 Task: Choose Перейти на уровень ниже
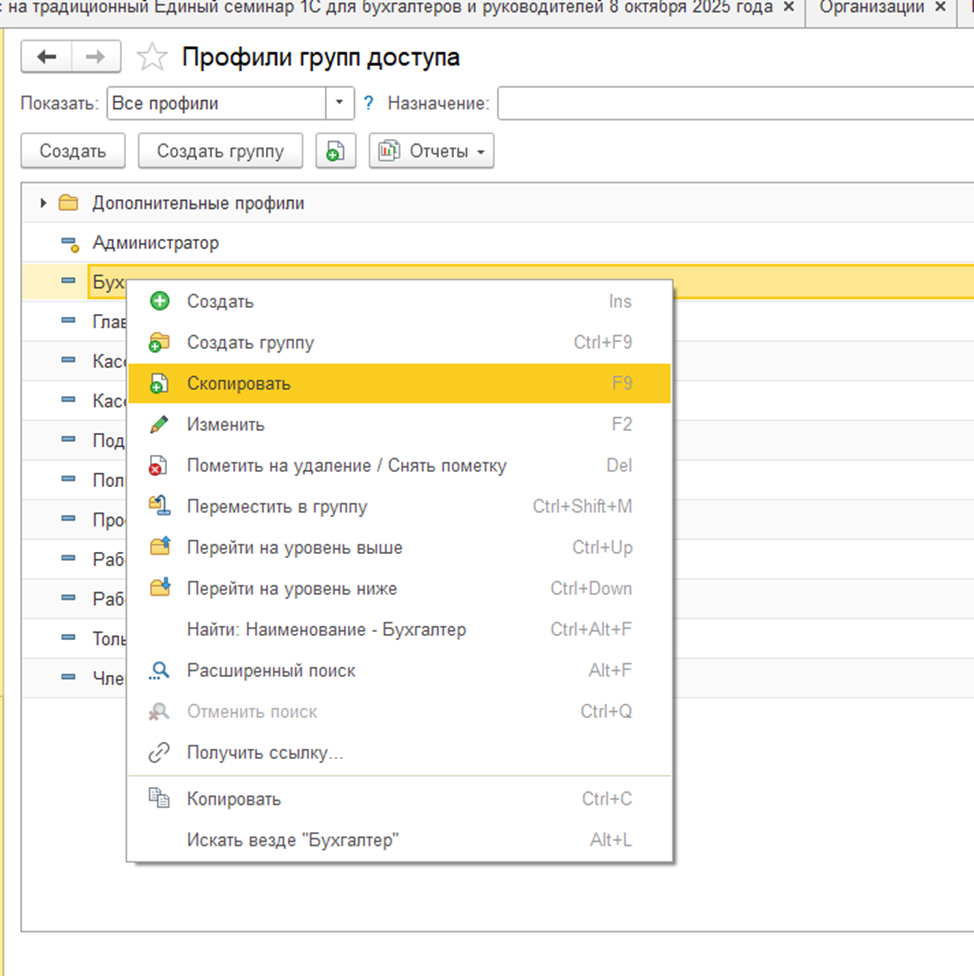coord(400,589)
